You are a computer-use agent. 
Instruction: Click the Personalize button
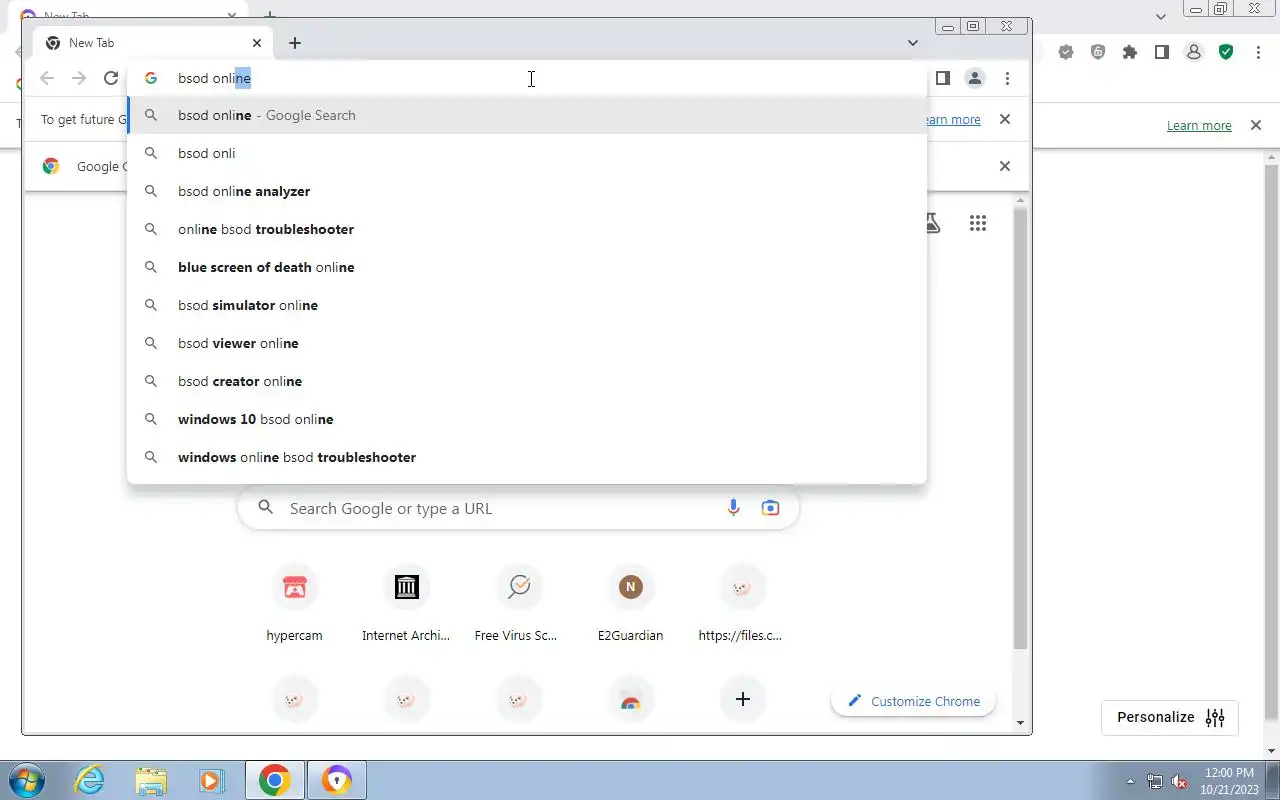1170,717
